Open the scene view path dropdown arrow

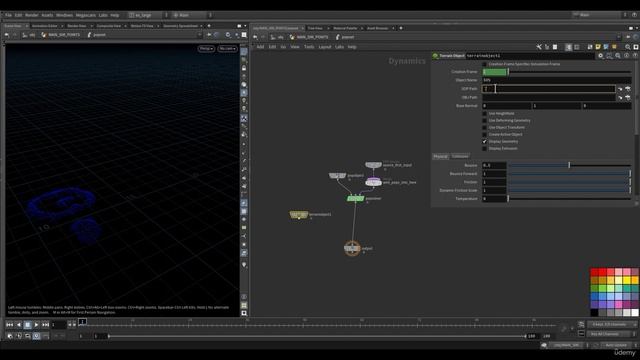200,35
